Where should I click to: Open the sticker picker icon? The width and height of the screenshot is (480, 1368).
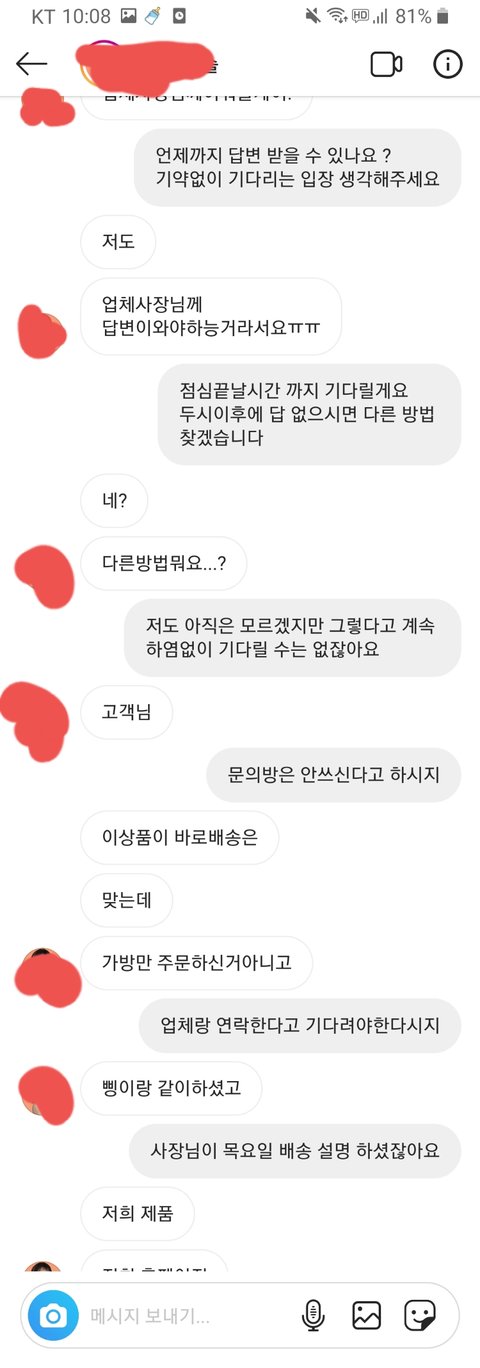tap(419, 1315)
